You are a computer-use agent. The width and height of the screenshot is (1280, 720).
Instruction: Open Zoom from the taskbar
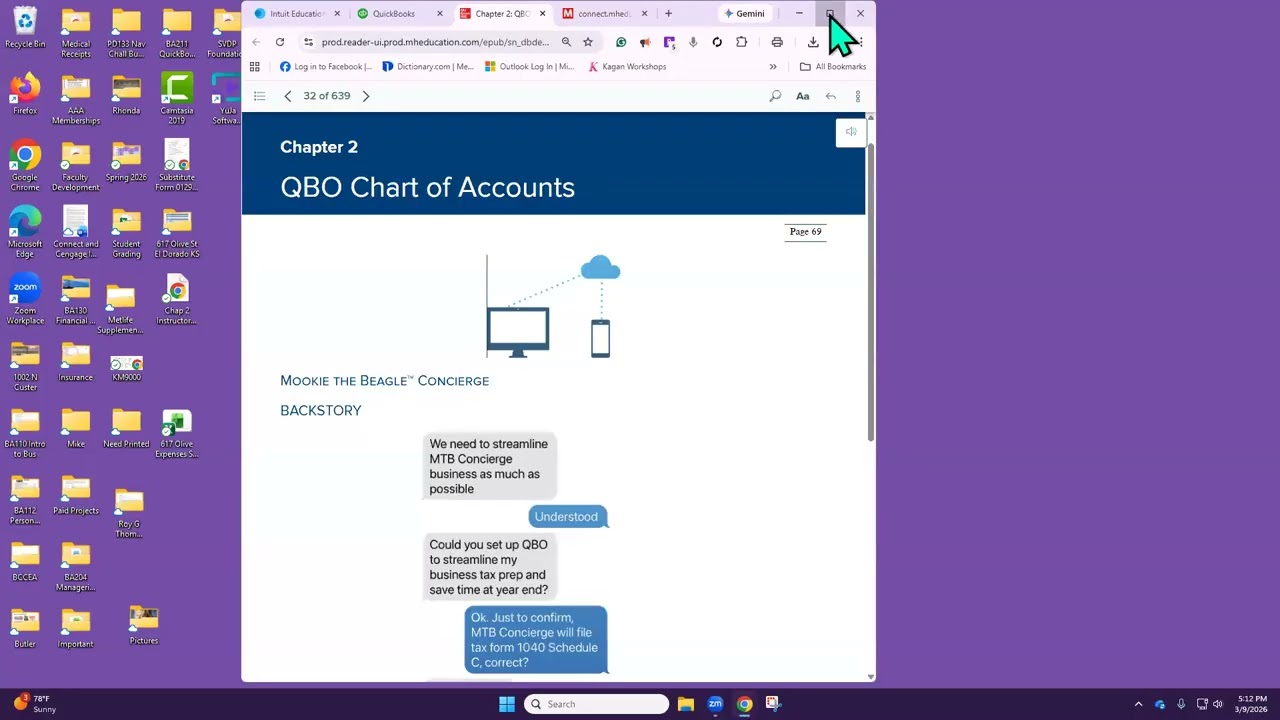[715, 704]
